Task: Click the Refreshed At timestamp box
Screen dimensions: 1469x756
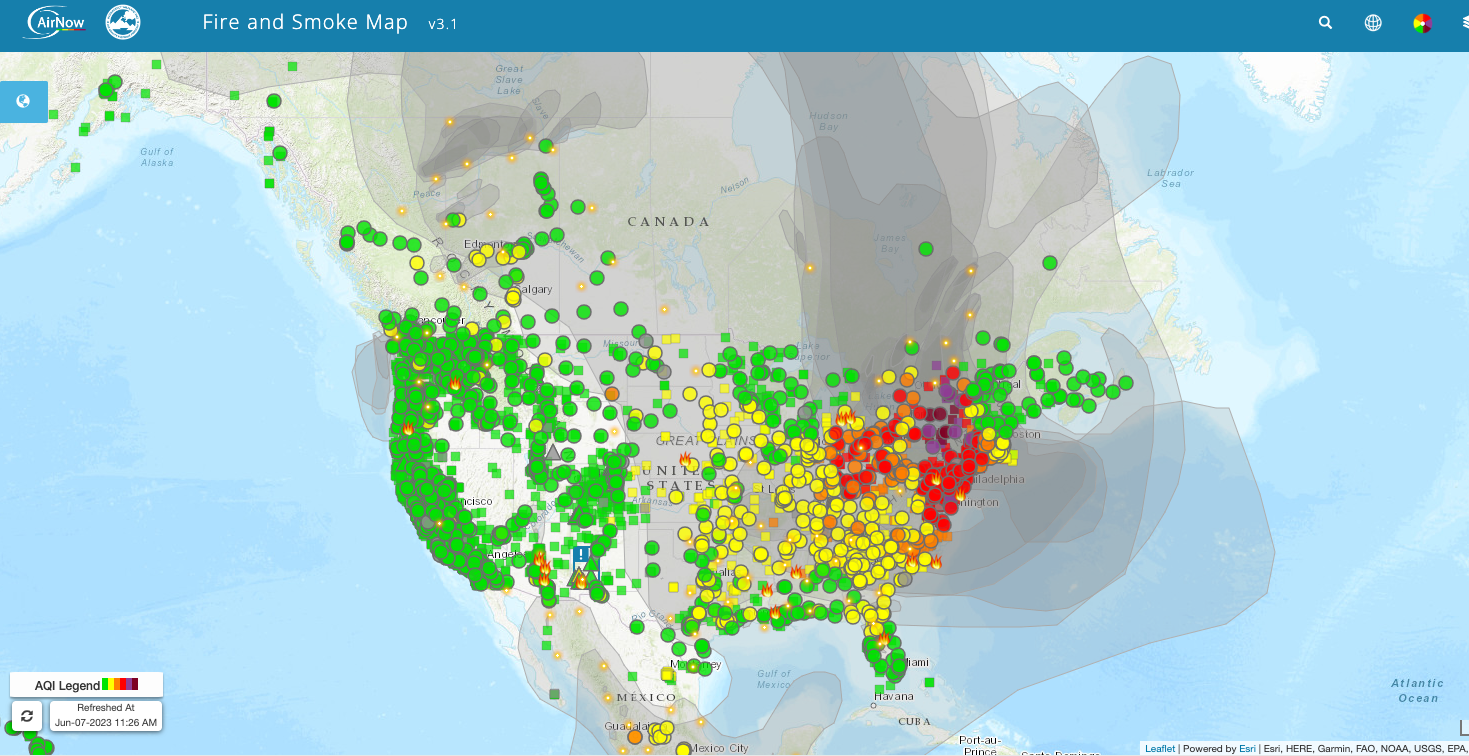Action: point(105,715)
